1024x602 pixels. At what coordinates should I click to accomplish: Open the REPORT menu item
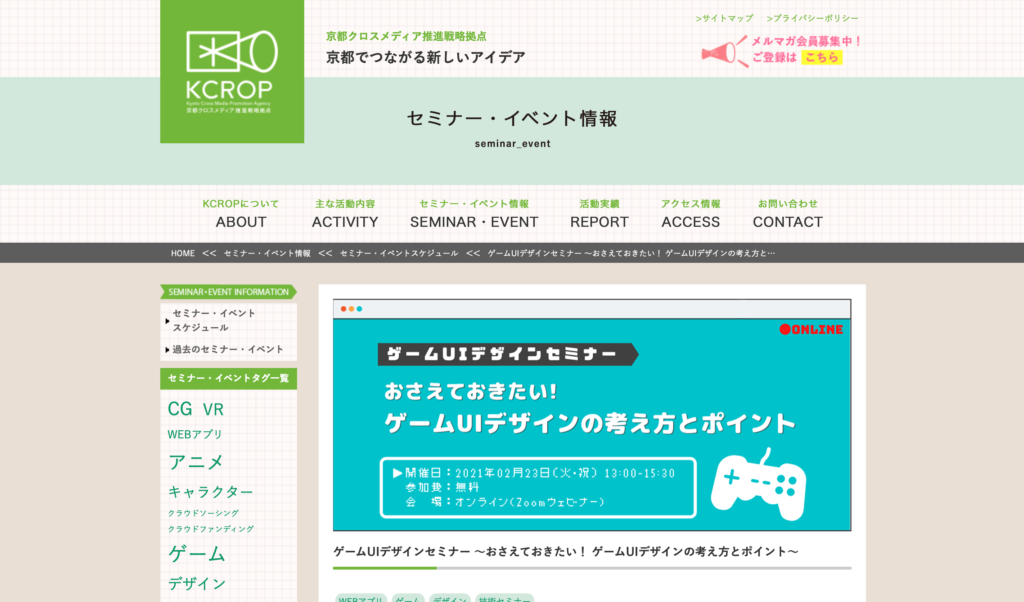[599, 214]
